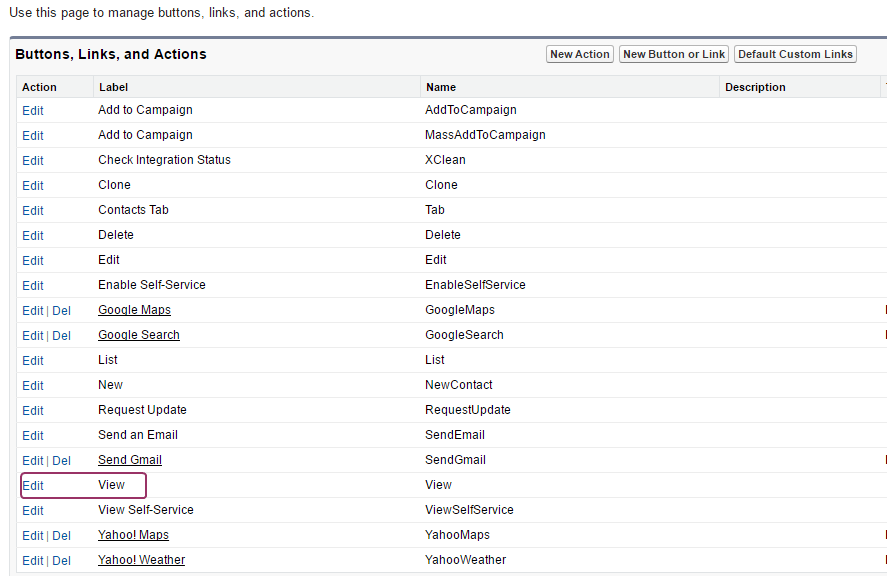This screenshot has width=887, height=576.
Task: Edit the Yahoo! Maps entry
Action: [x=33, y=535]
